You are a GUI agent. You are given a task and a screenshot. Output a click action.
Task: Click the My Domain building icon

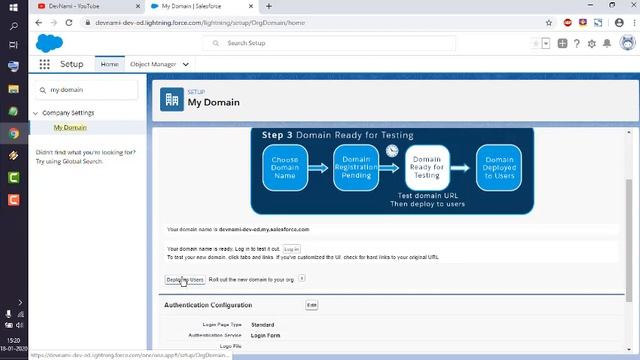pyautogui.click(x=172, y=99)
